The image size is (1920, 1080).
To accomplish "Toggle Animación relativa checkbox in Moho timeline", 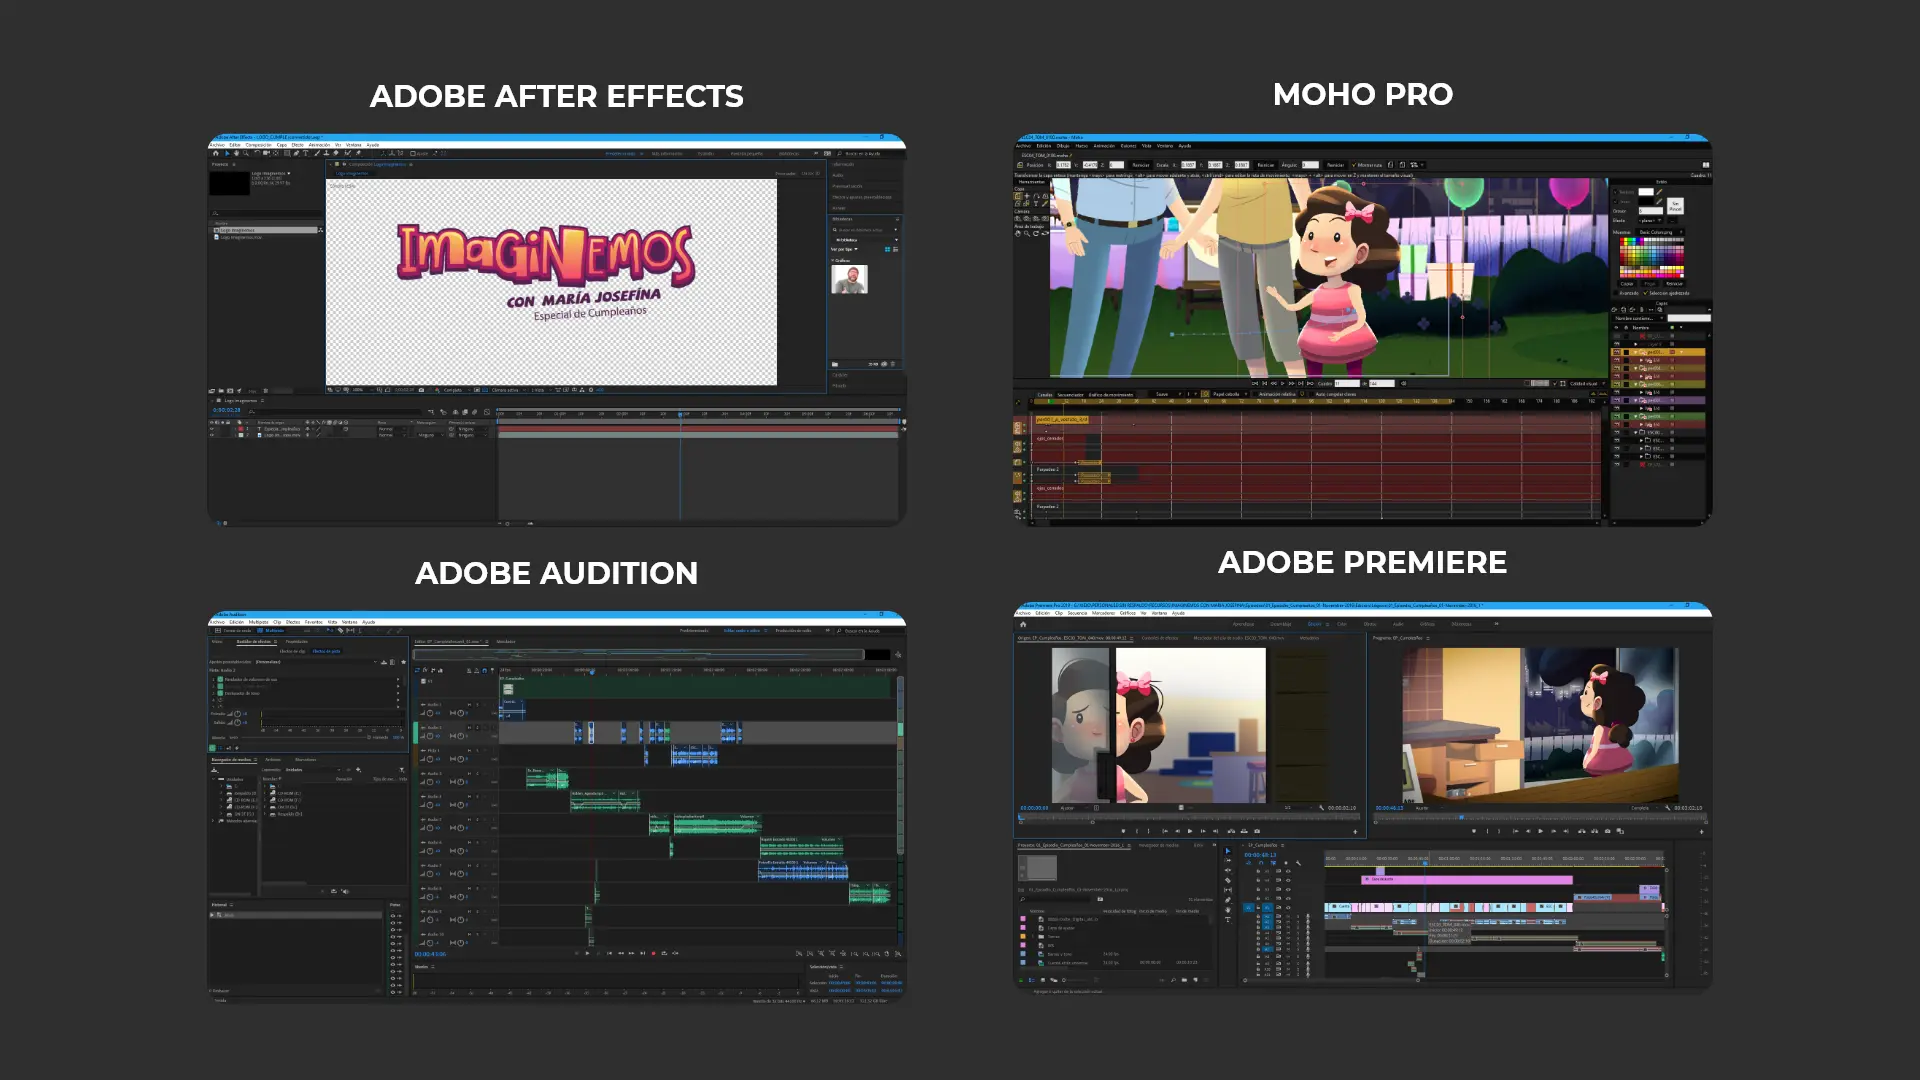I will tap(1255, 394).
